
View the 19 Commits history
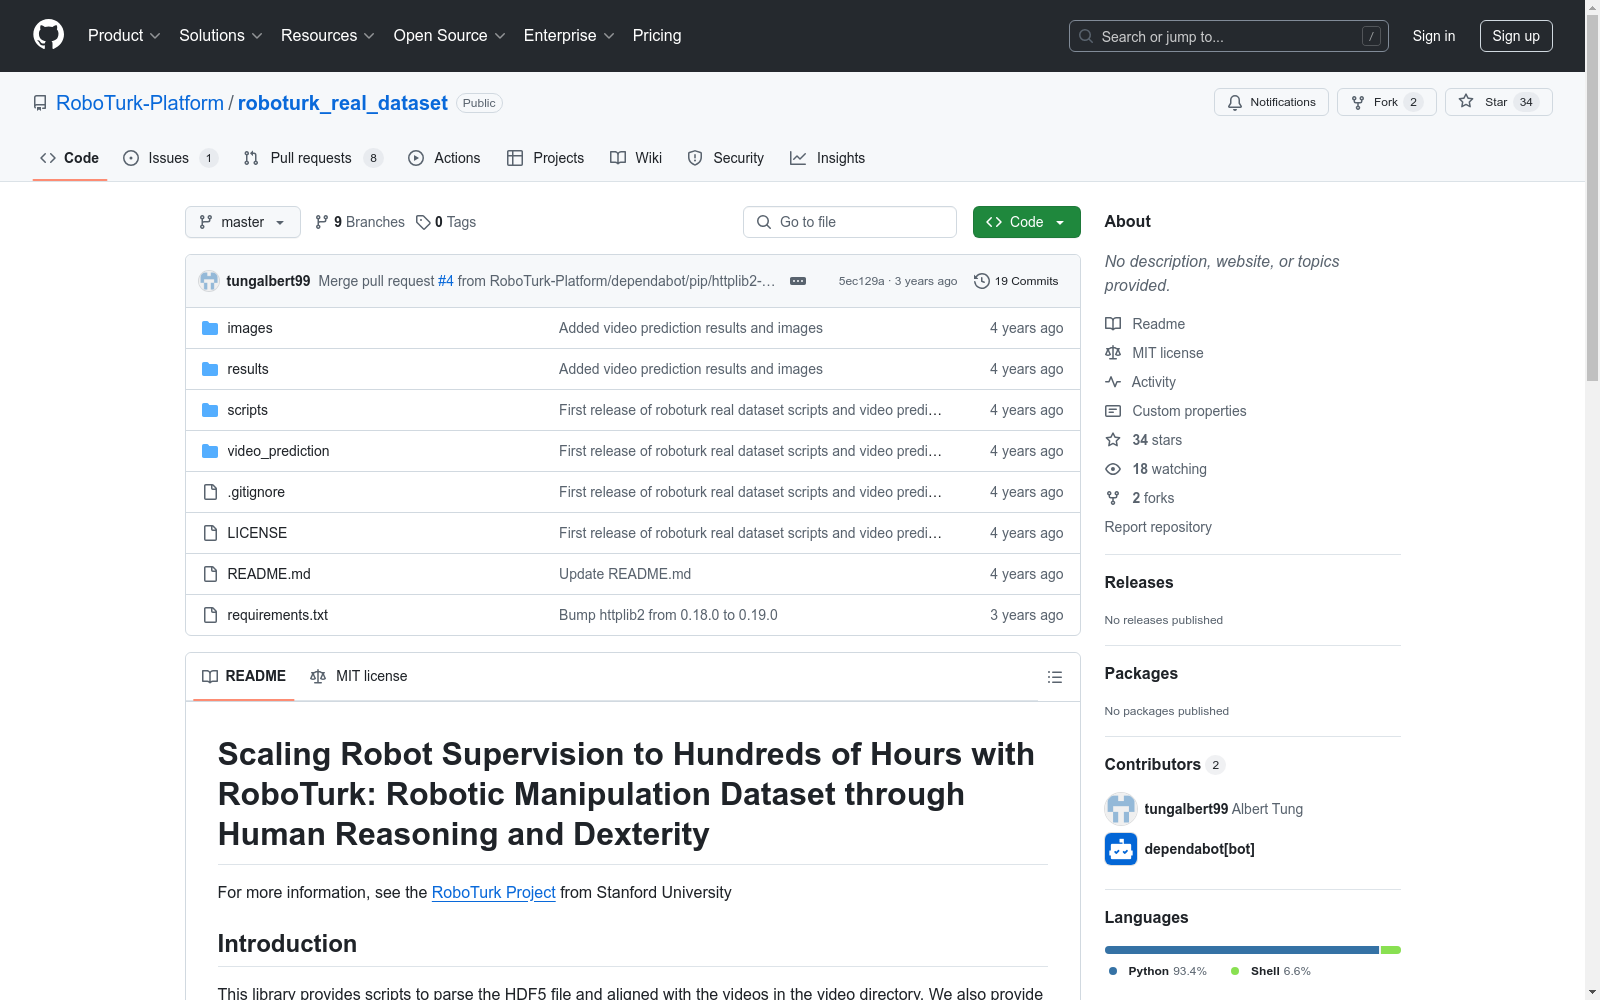(x=1016, y=281)
